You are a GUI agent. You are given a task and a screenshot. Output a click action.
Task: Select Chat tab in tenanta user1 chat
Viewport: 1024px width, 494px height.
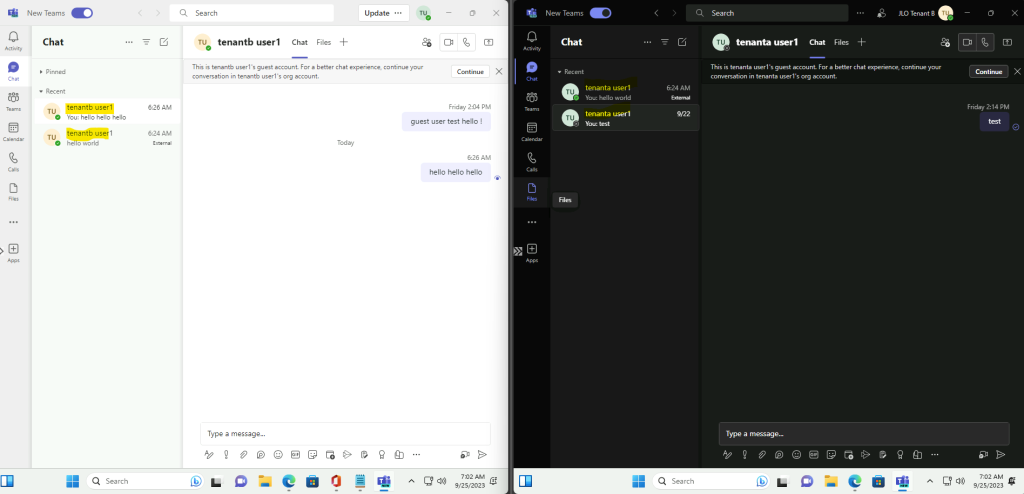tap(817, 42)
